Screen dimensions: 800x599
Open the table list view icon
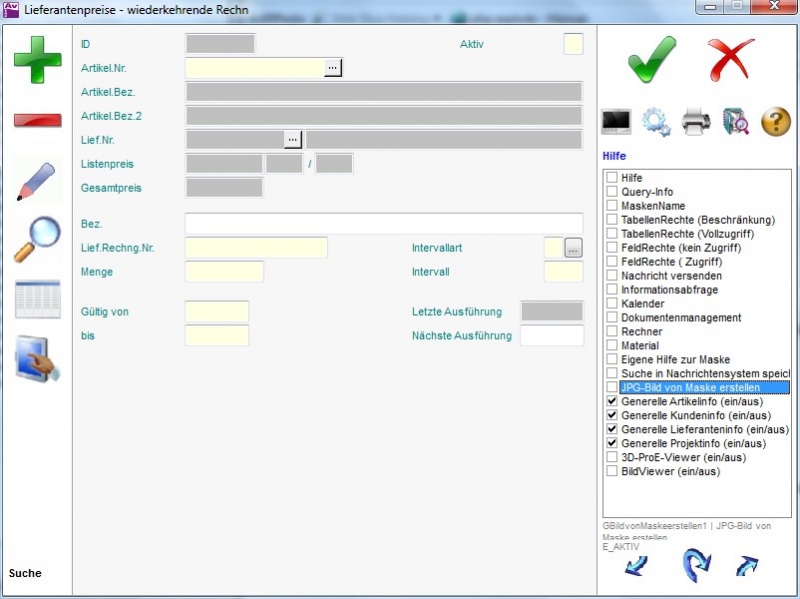click(37, 299)
